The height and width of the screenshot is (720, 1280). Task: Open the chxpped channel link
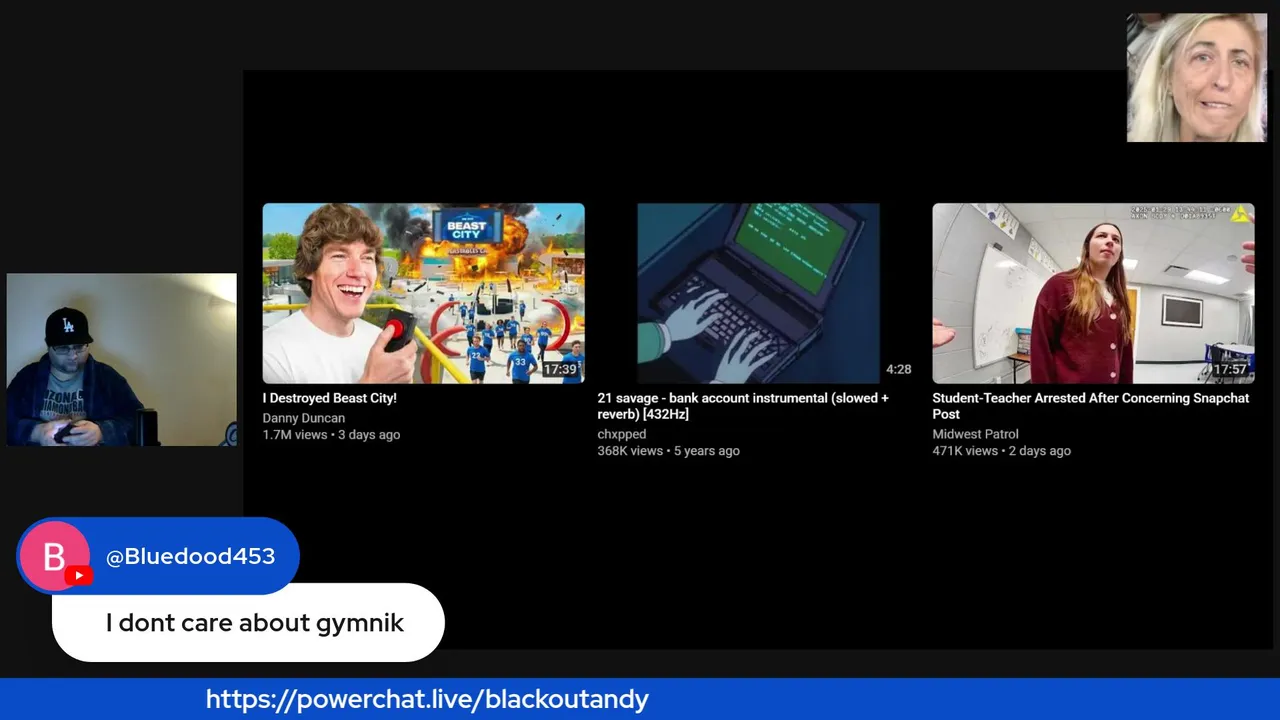[622, 434]
